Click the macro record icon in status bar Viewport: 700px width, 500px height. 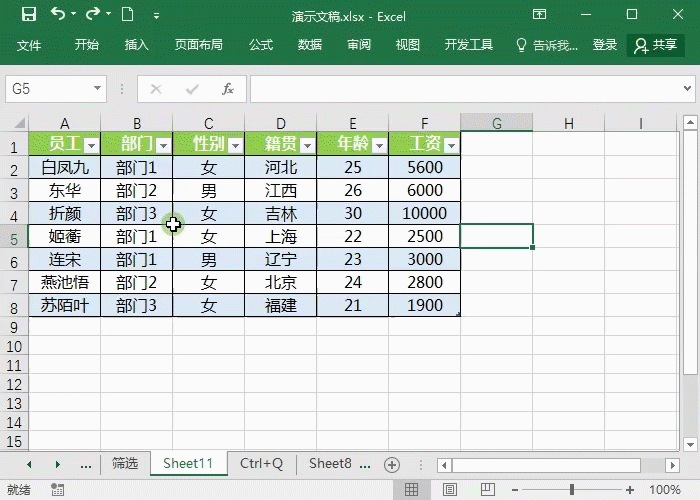(58, 490)
